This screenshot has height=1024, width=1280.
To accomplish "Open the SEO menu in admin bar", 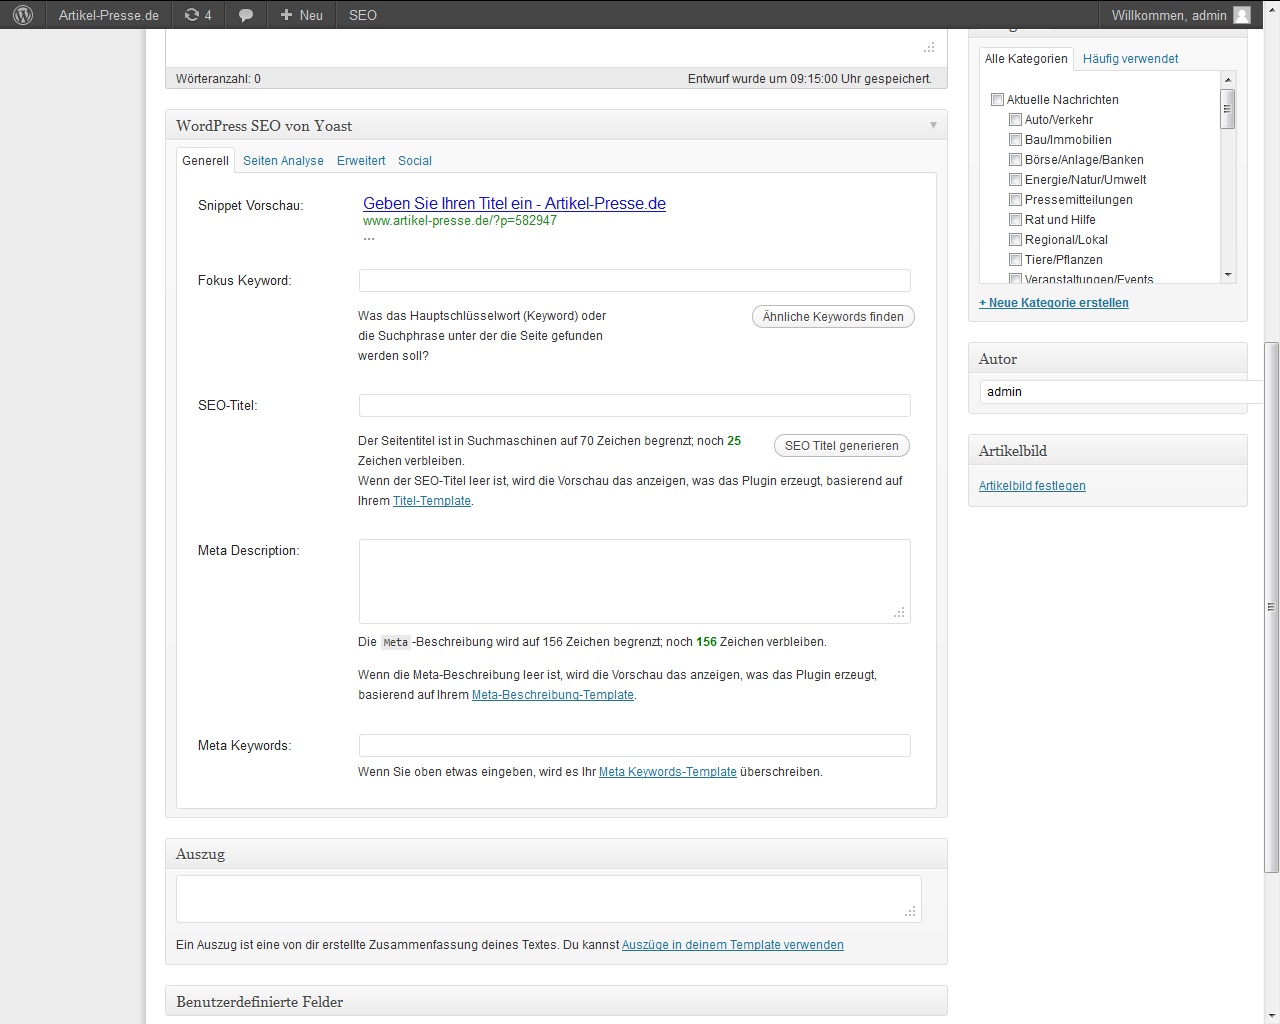I will click(x=363, y=15).
